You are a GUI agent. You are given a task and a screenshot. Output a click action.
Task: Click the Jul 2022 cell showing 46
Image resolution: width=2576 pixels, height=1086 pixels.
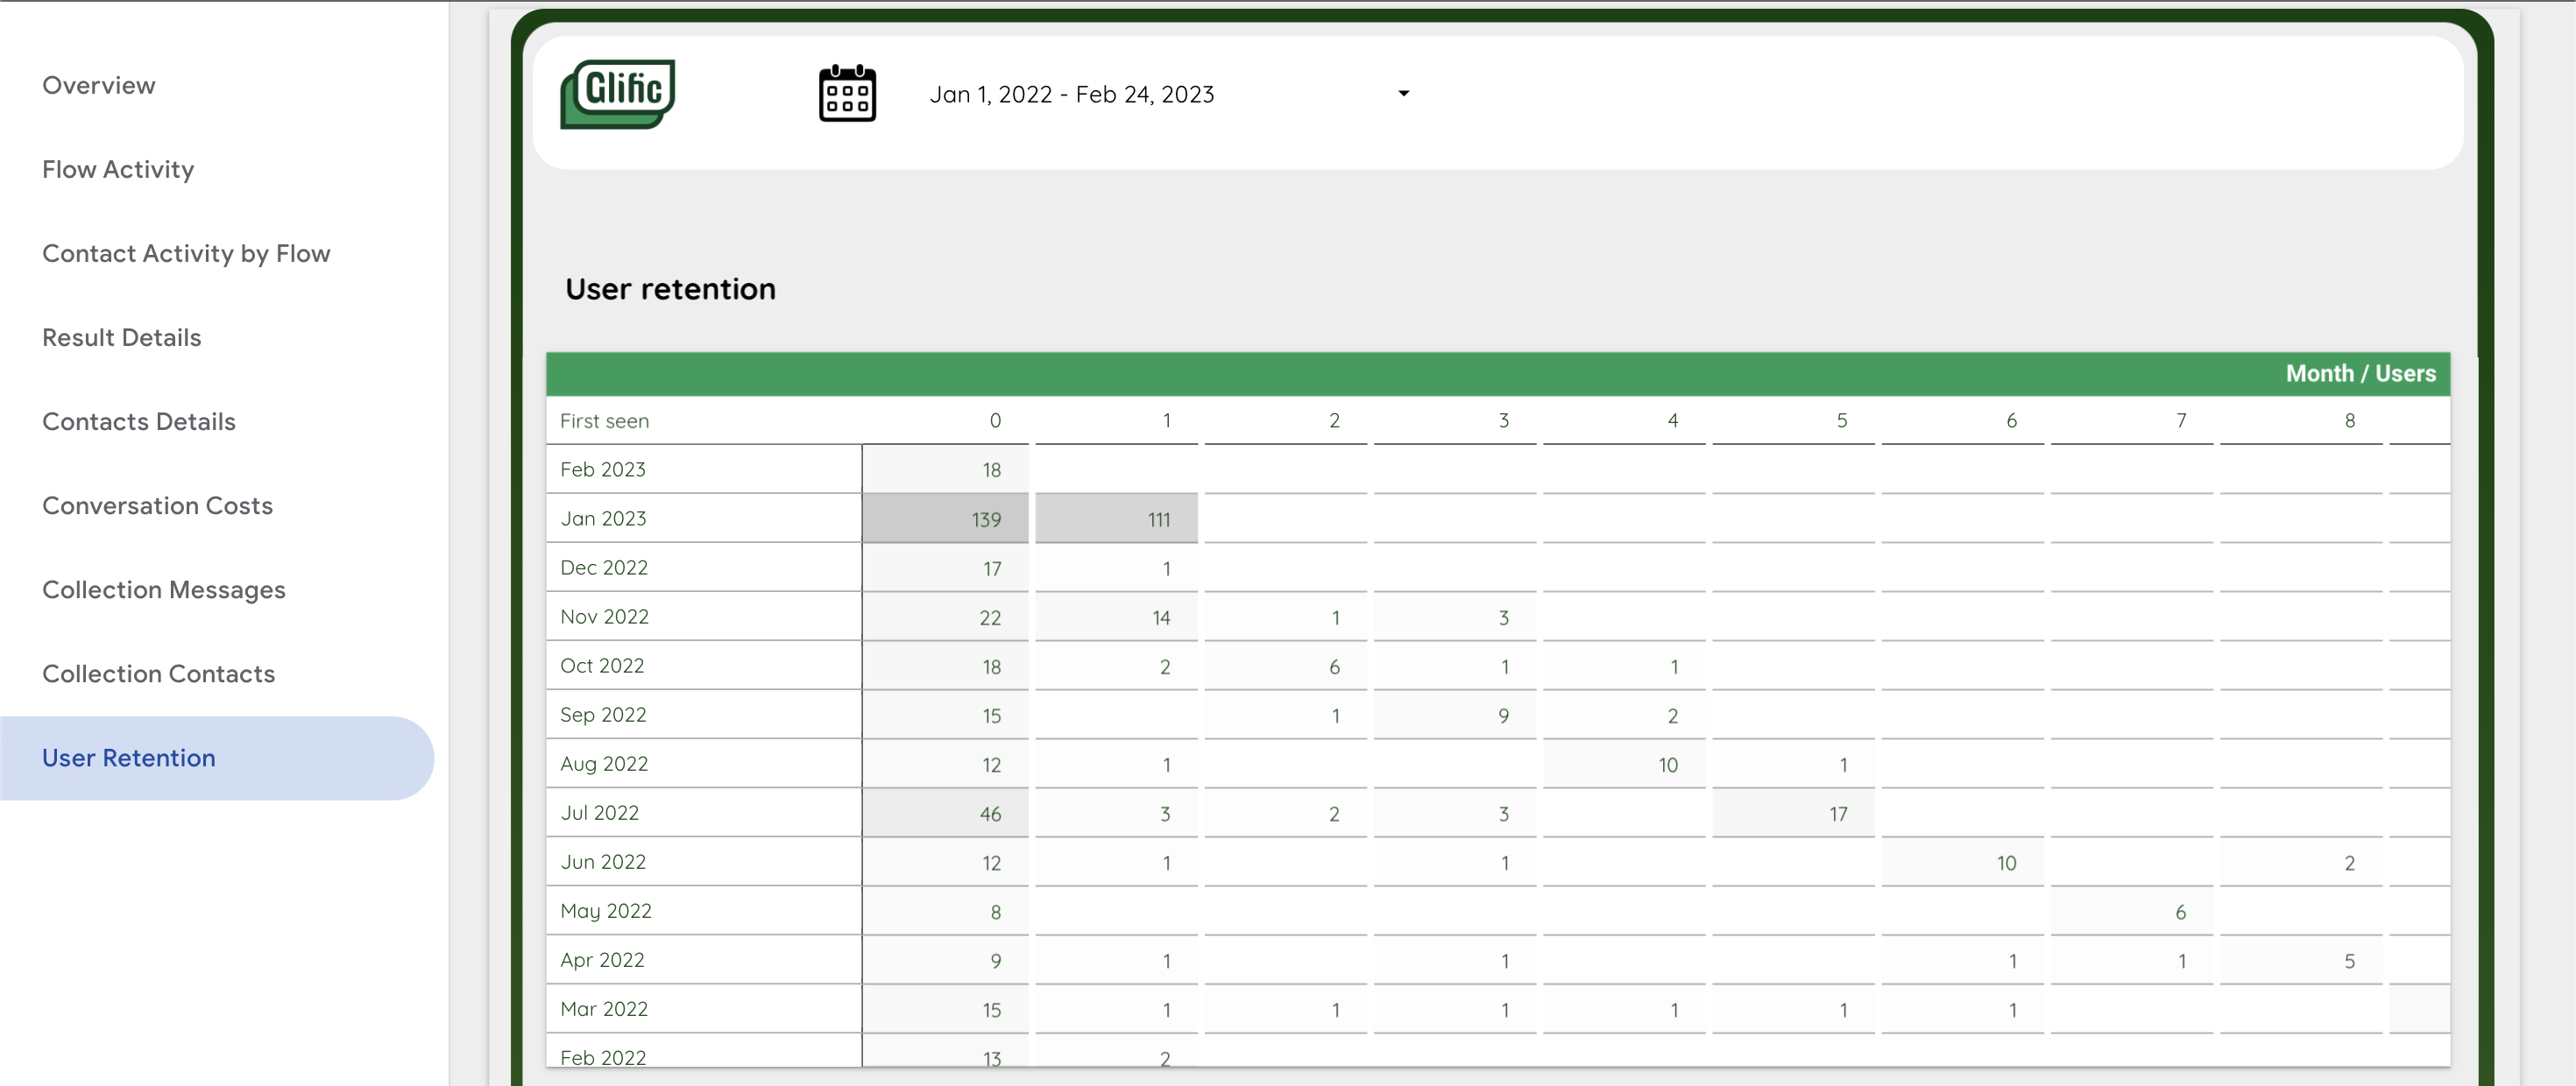pos(945,813)
